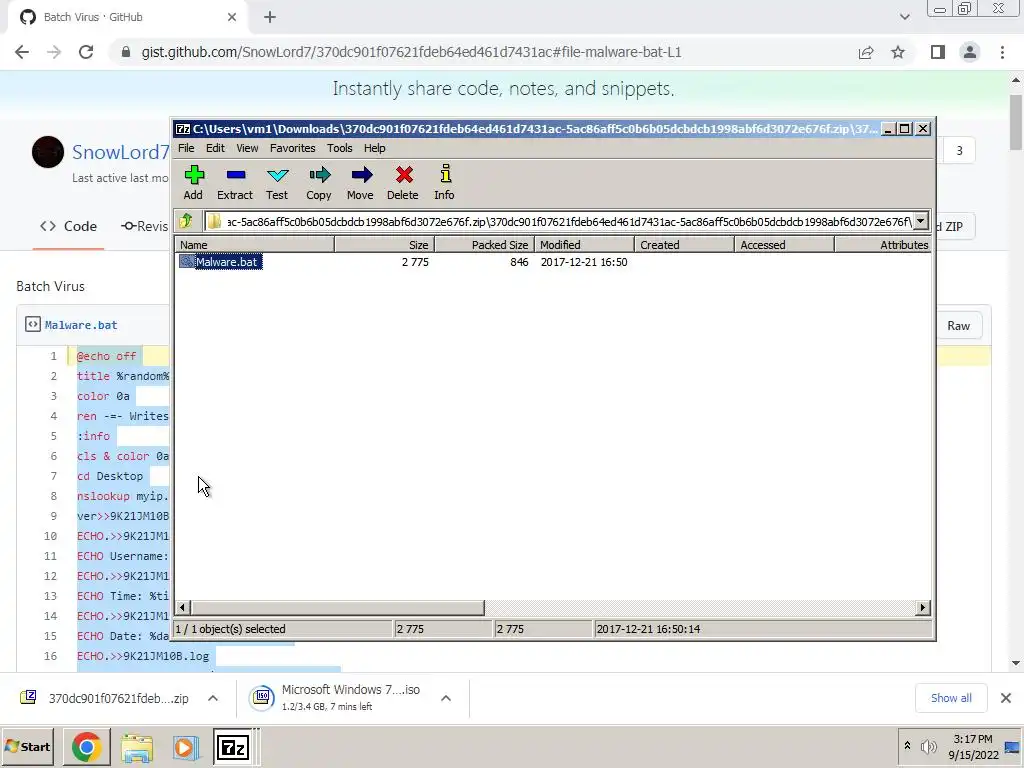Open the View menu in 7-Zip
Viewport: 1024px width, 768px height.
click(247, 148)
